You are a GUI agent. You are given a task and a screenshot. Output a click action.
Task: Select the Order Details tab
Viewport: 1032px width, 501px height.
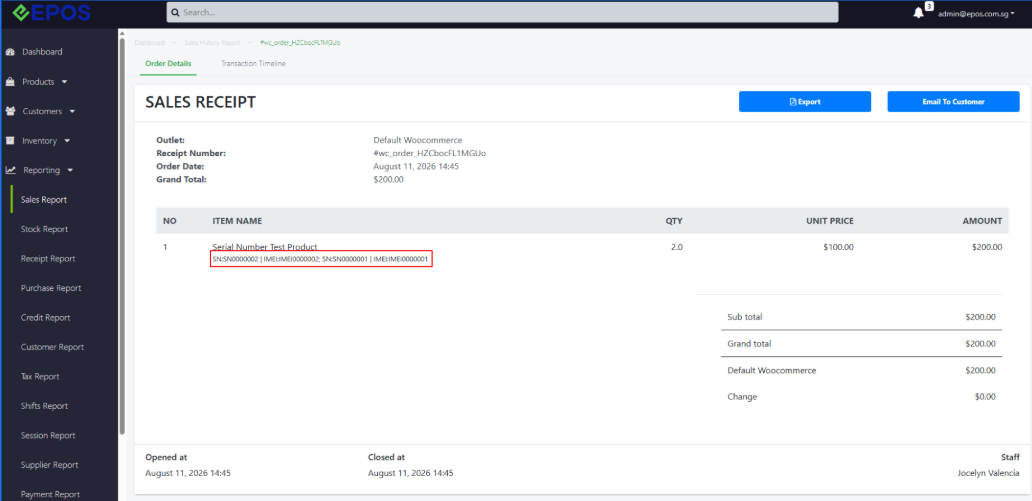pyautogui.click(x=168, y=64)
